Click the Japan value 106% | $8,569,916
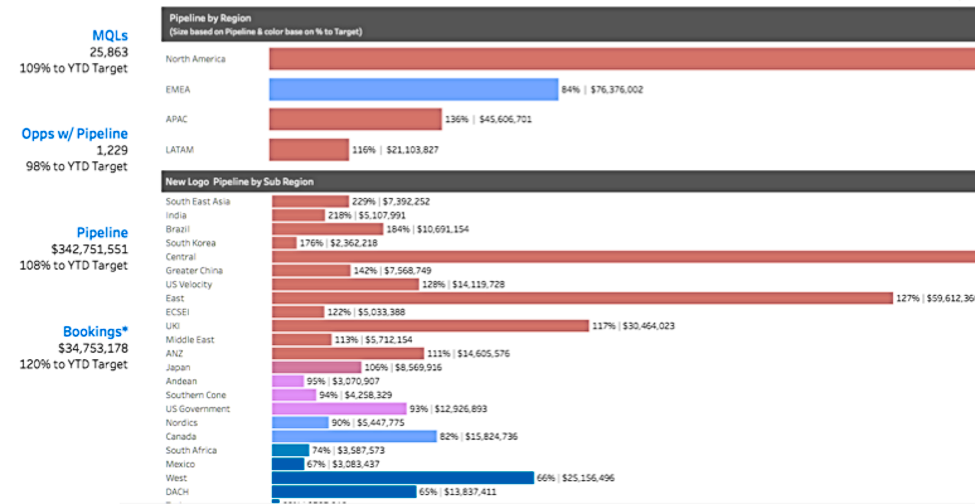The height and width of the screenshot is (504, 975). (403, 367)
